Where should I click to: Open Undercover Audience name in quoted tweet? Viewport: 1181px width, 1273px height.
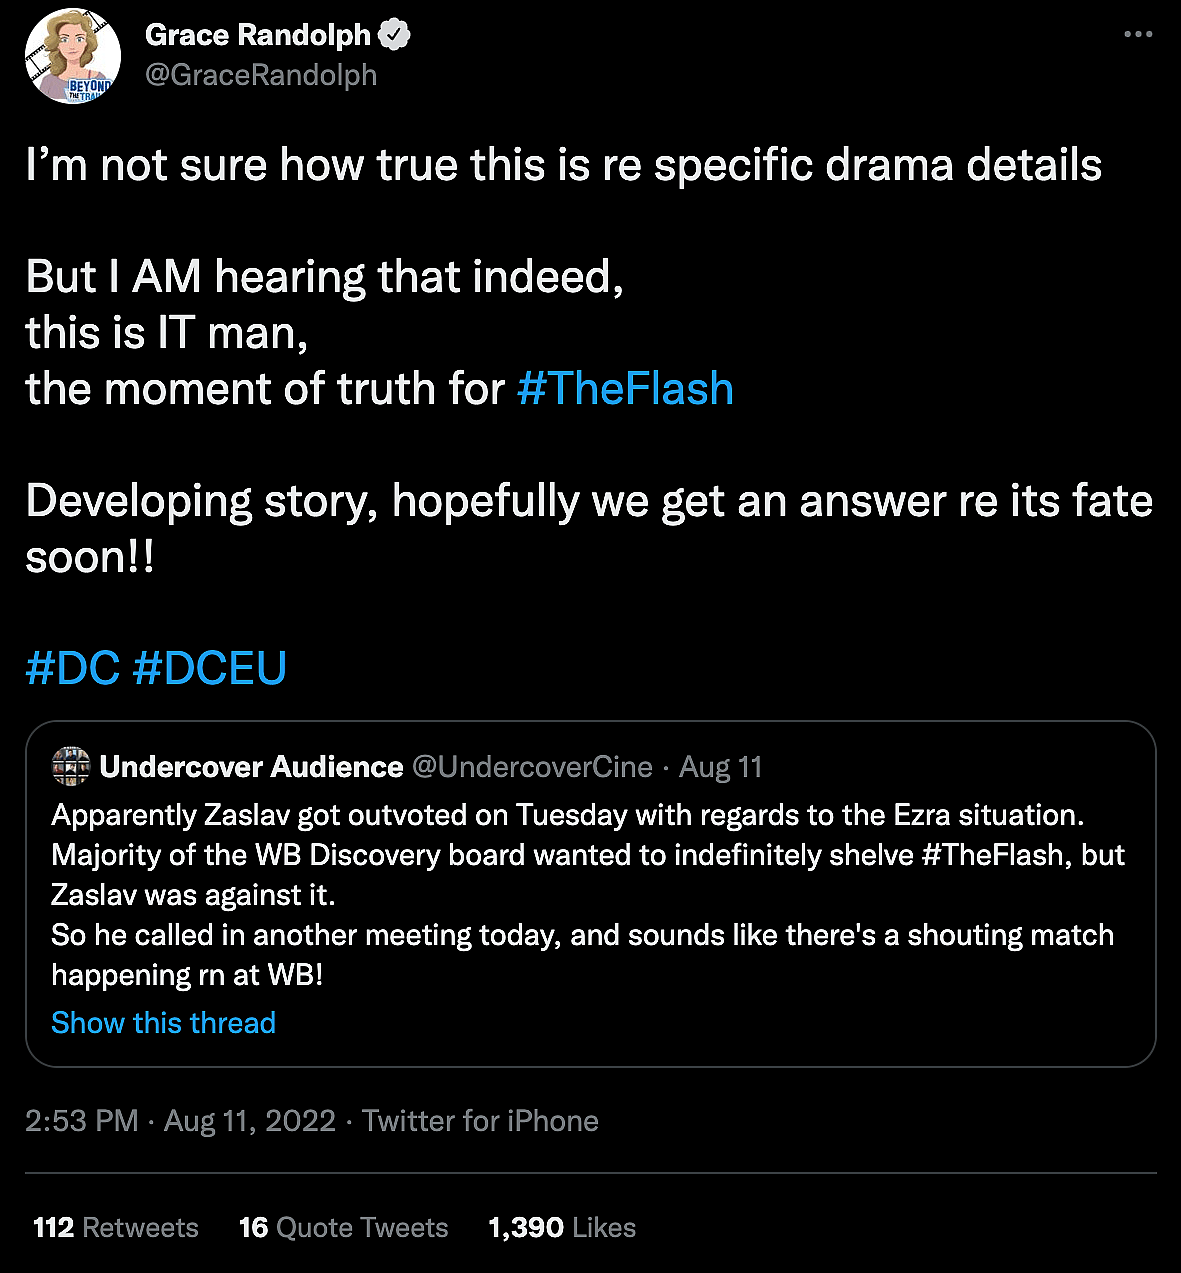click(251, 767)
